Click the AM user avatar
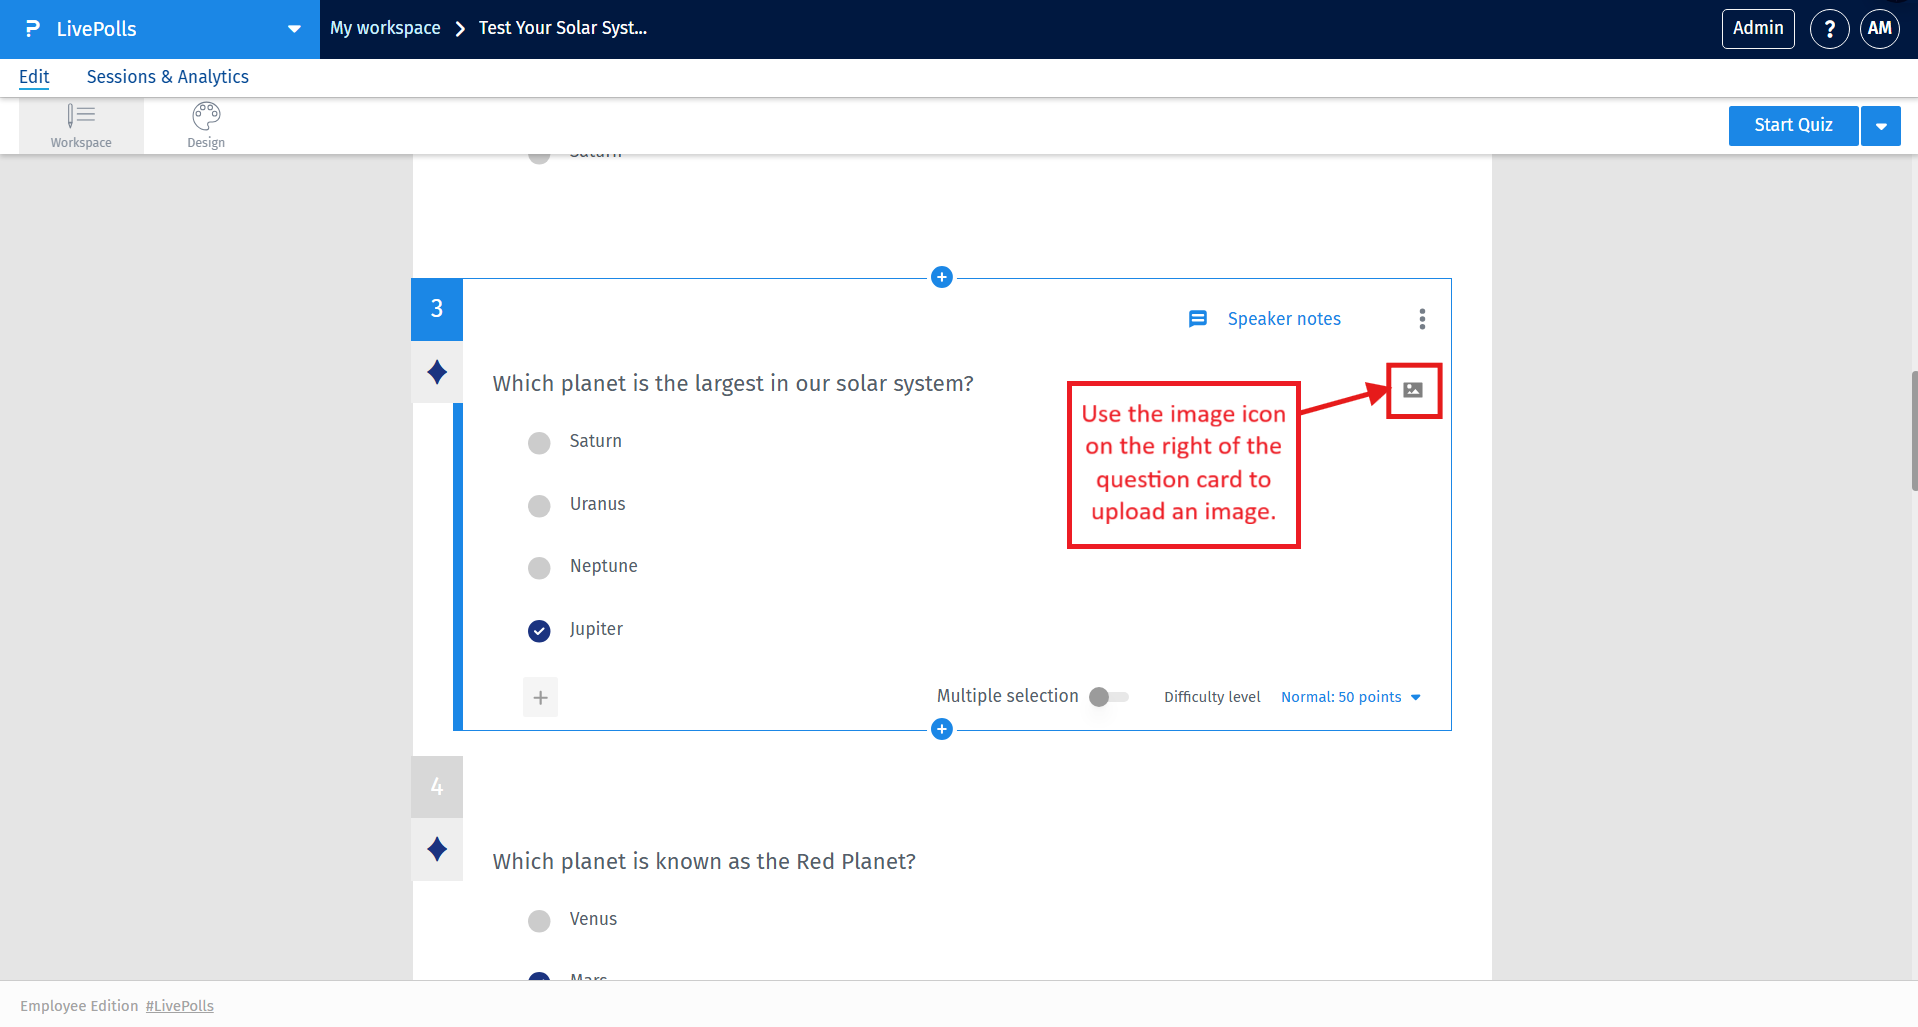 (1879, 28)
